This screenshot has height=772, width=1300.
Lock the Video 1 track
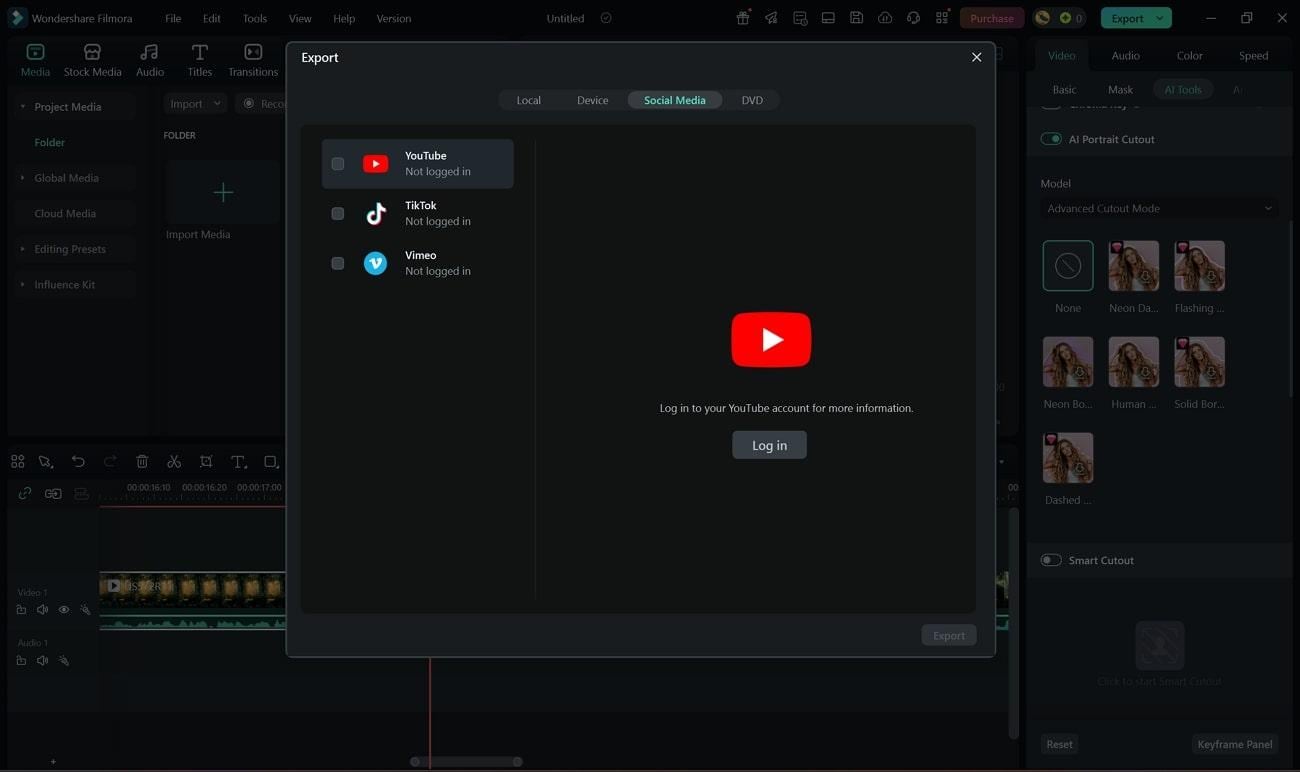(21, 609)
